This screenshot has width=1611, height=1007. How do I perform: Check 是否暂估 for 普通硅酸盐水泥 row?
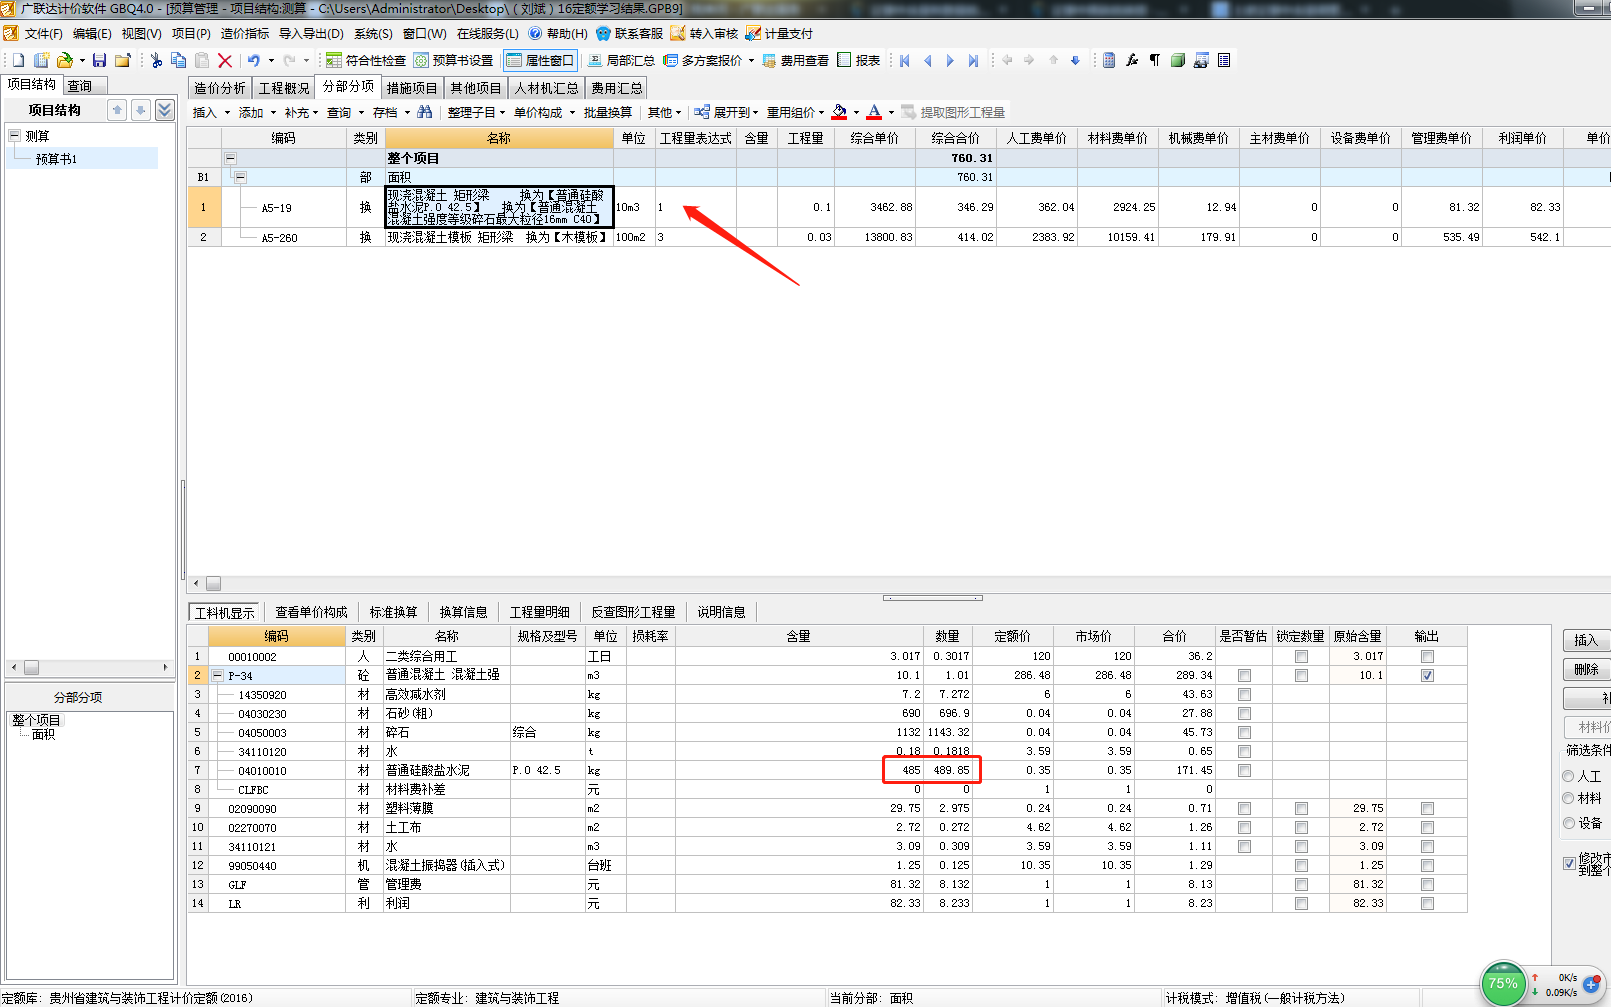point(1244,771)
